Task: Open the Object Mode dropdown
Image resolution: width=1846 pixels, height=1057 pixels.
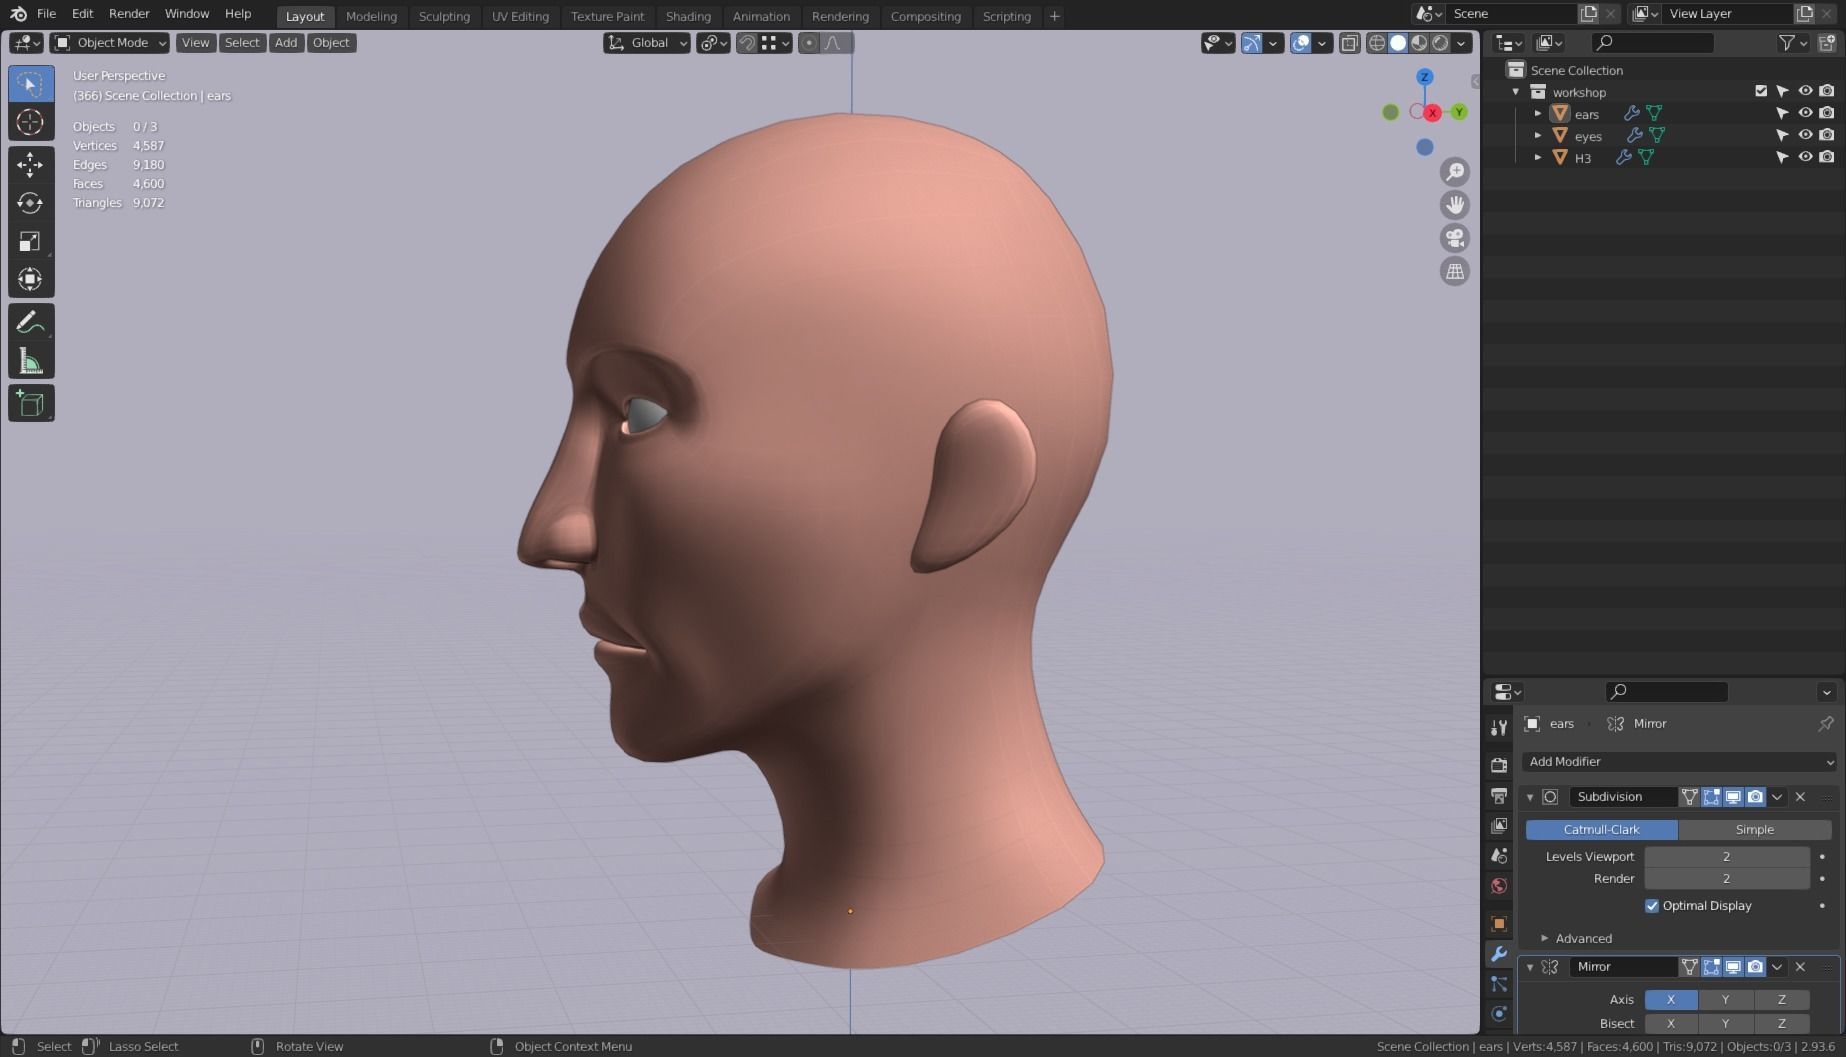Action: (x=110, y=43)
